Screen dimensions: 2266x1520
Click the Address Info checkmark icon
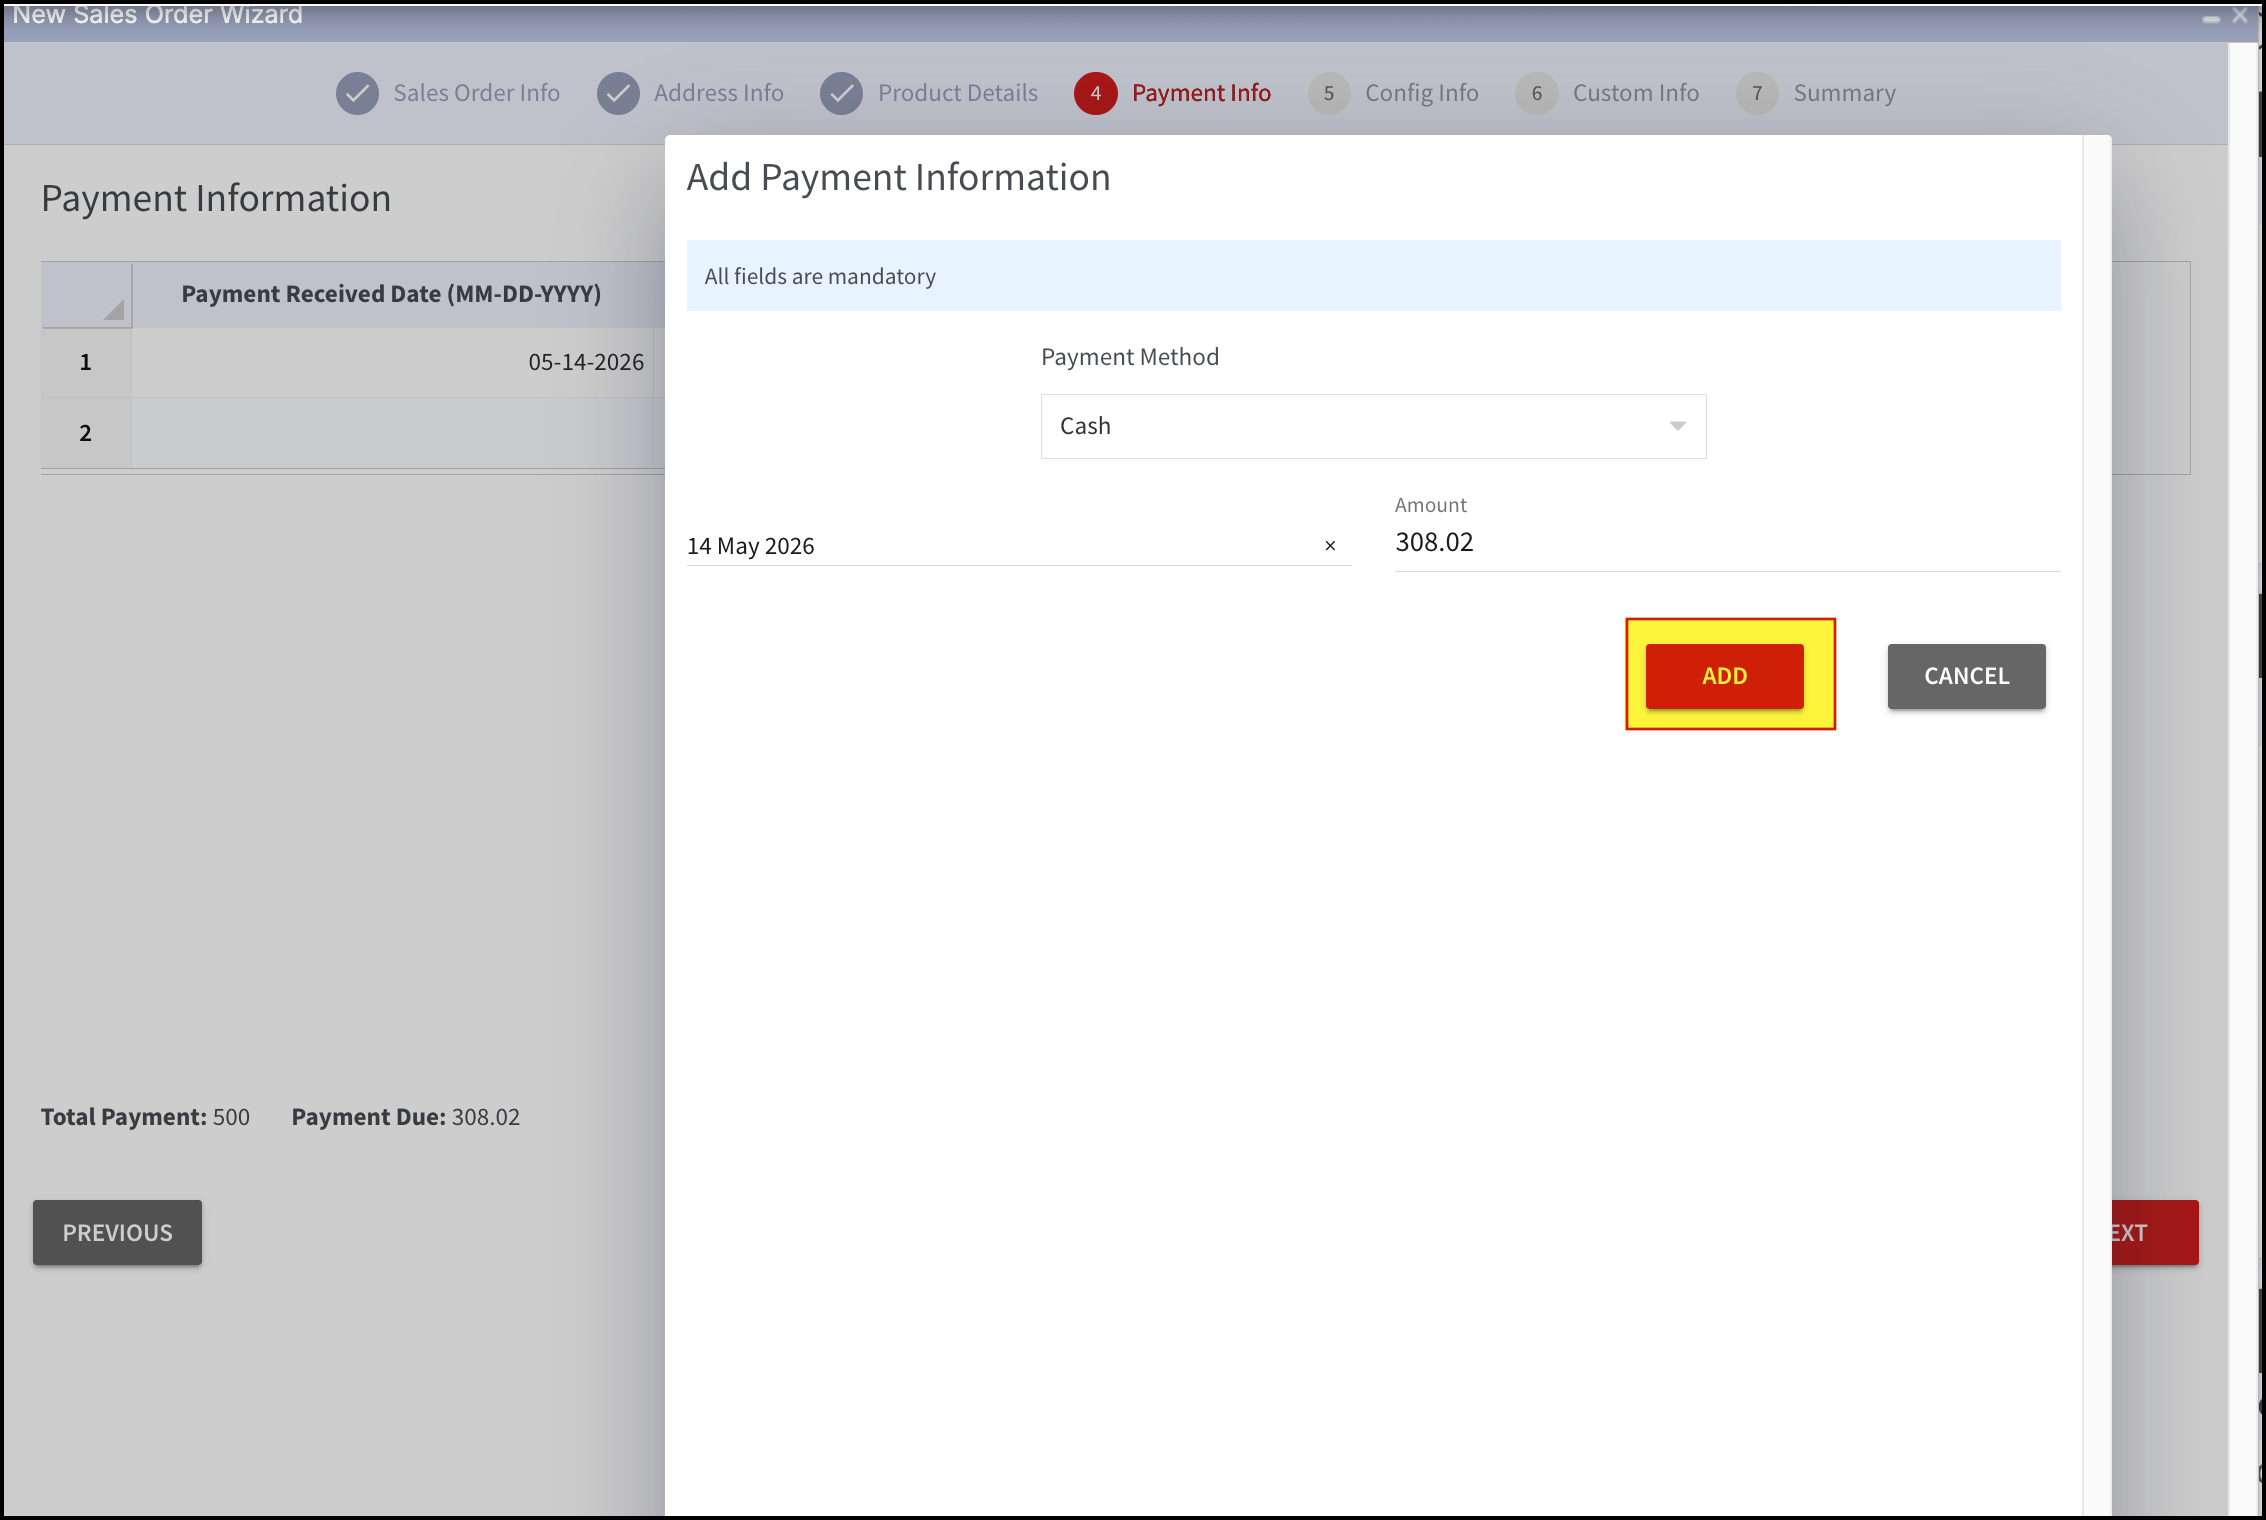point(618,93)
